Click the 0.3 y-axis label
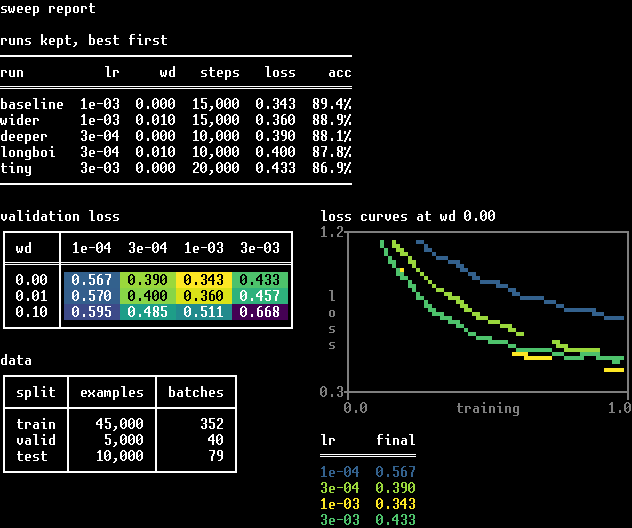Viewport: 632px width, 528px height. [332, 392]
